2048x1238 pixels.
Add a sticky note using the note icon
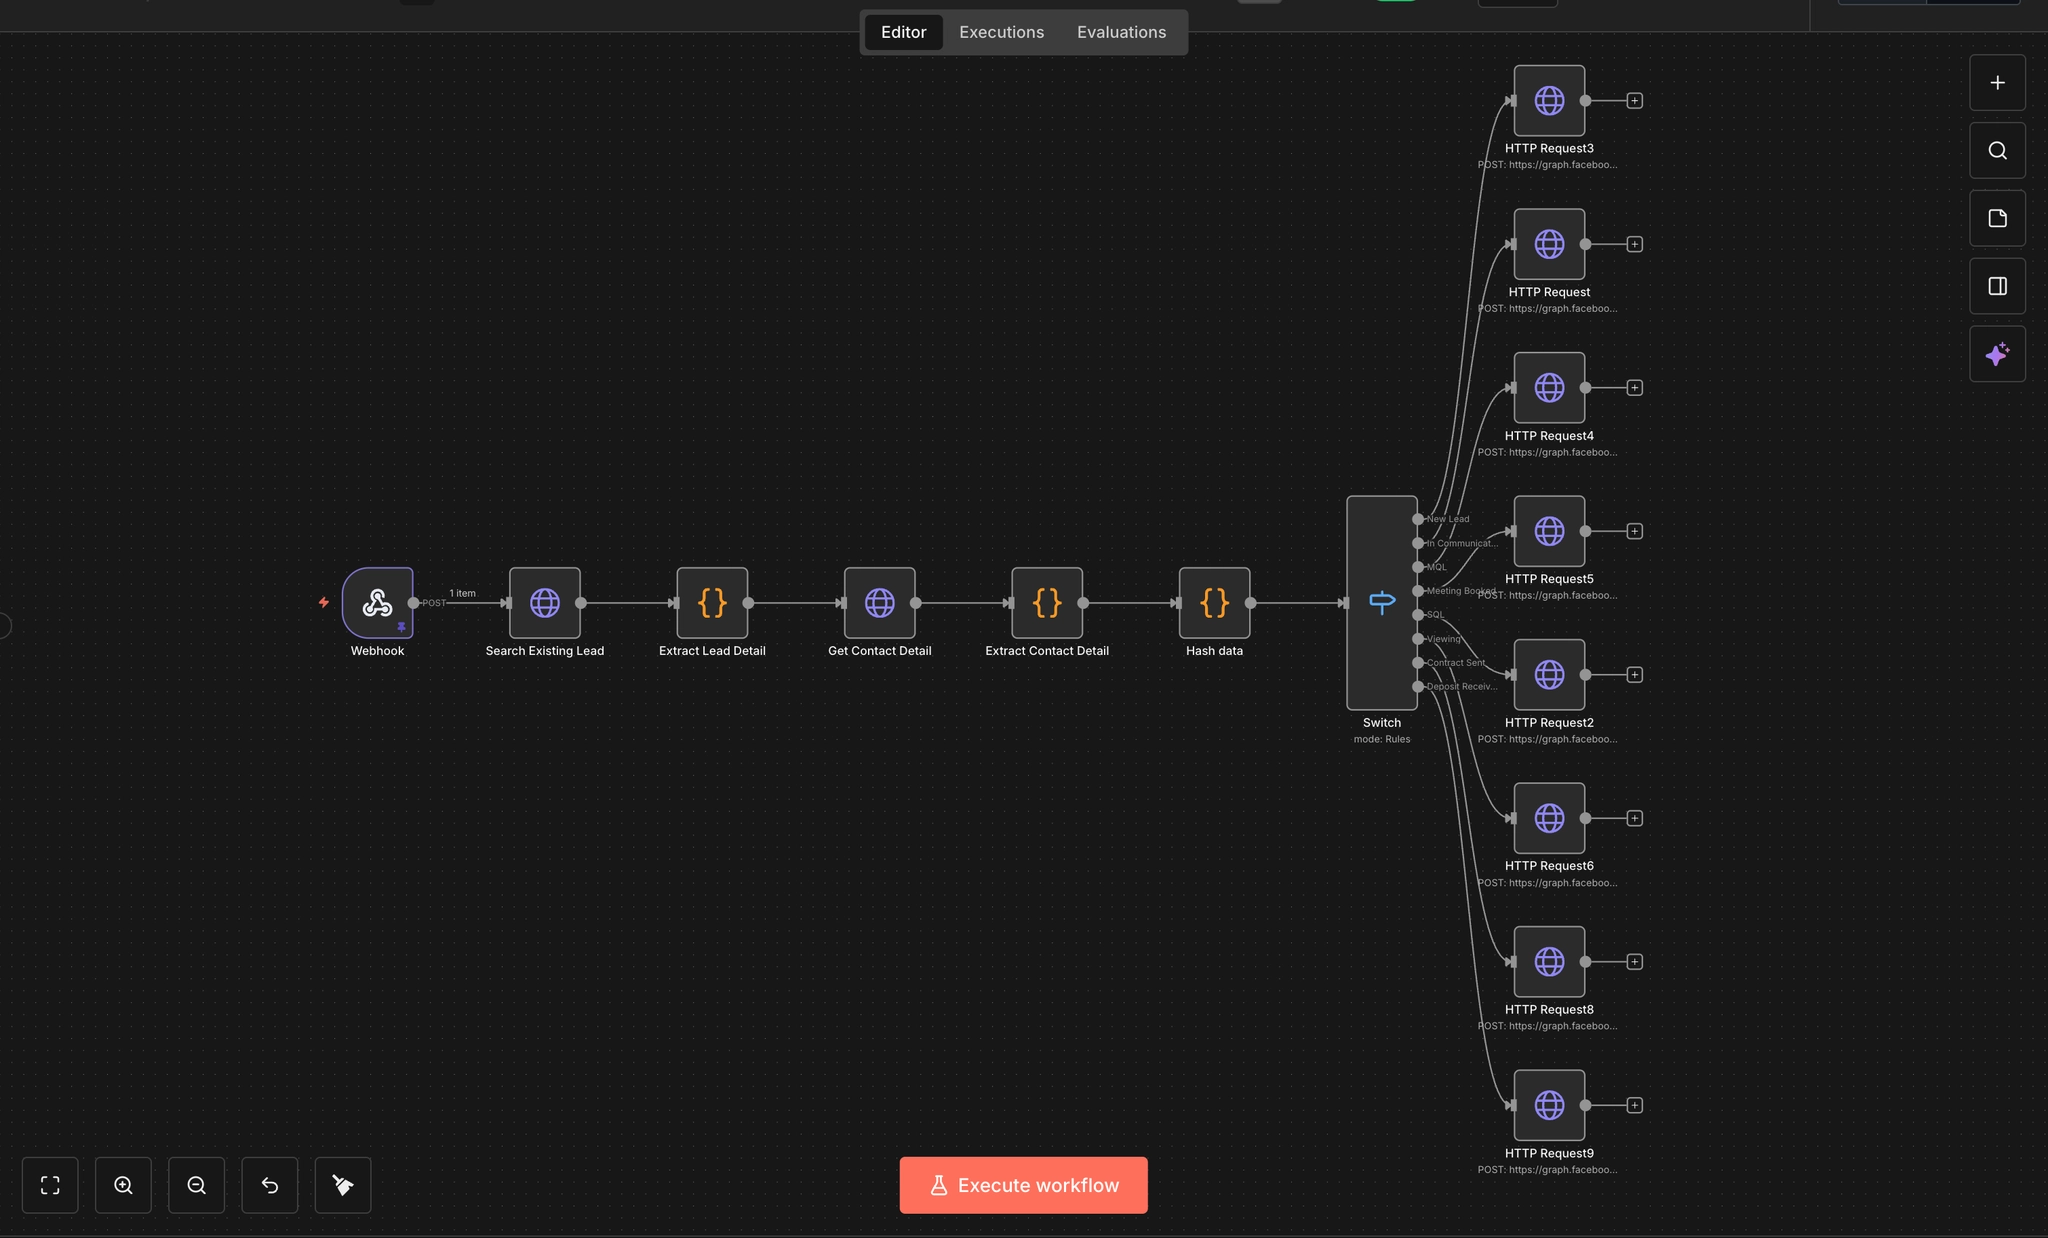[x=1996, y=218]
